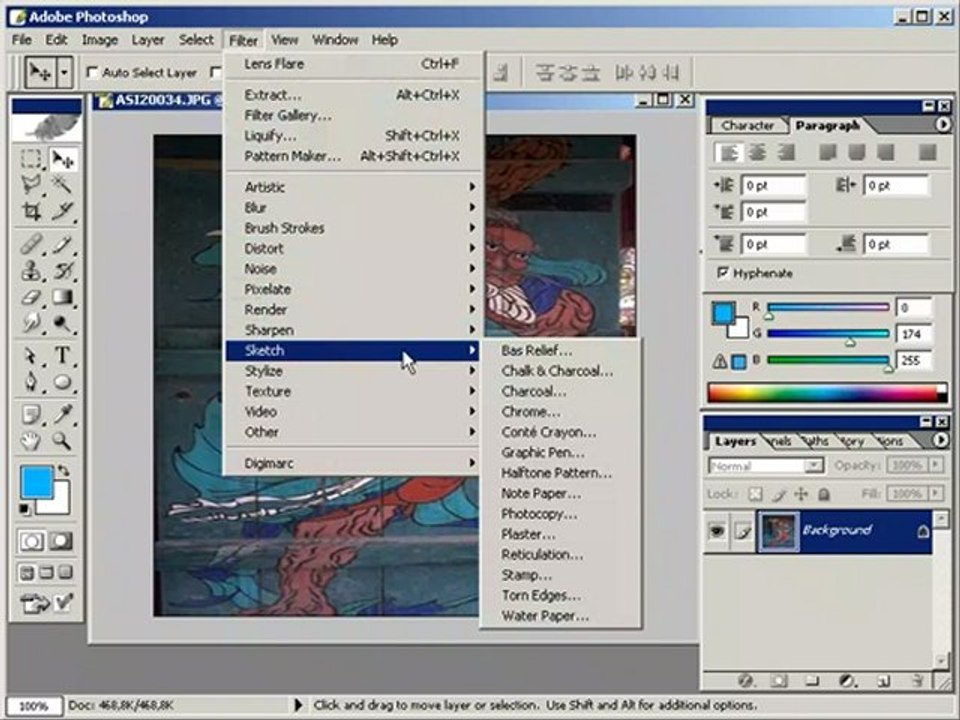The height and width of the screenshot is (720, 960).
Task: Select the Eyedropper tool
Action: [62, 414]
